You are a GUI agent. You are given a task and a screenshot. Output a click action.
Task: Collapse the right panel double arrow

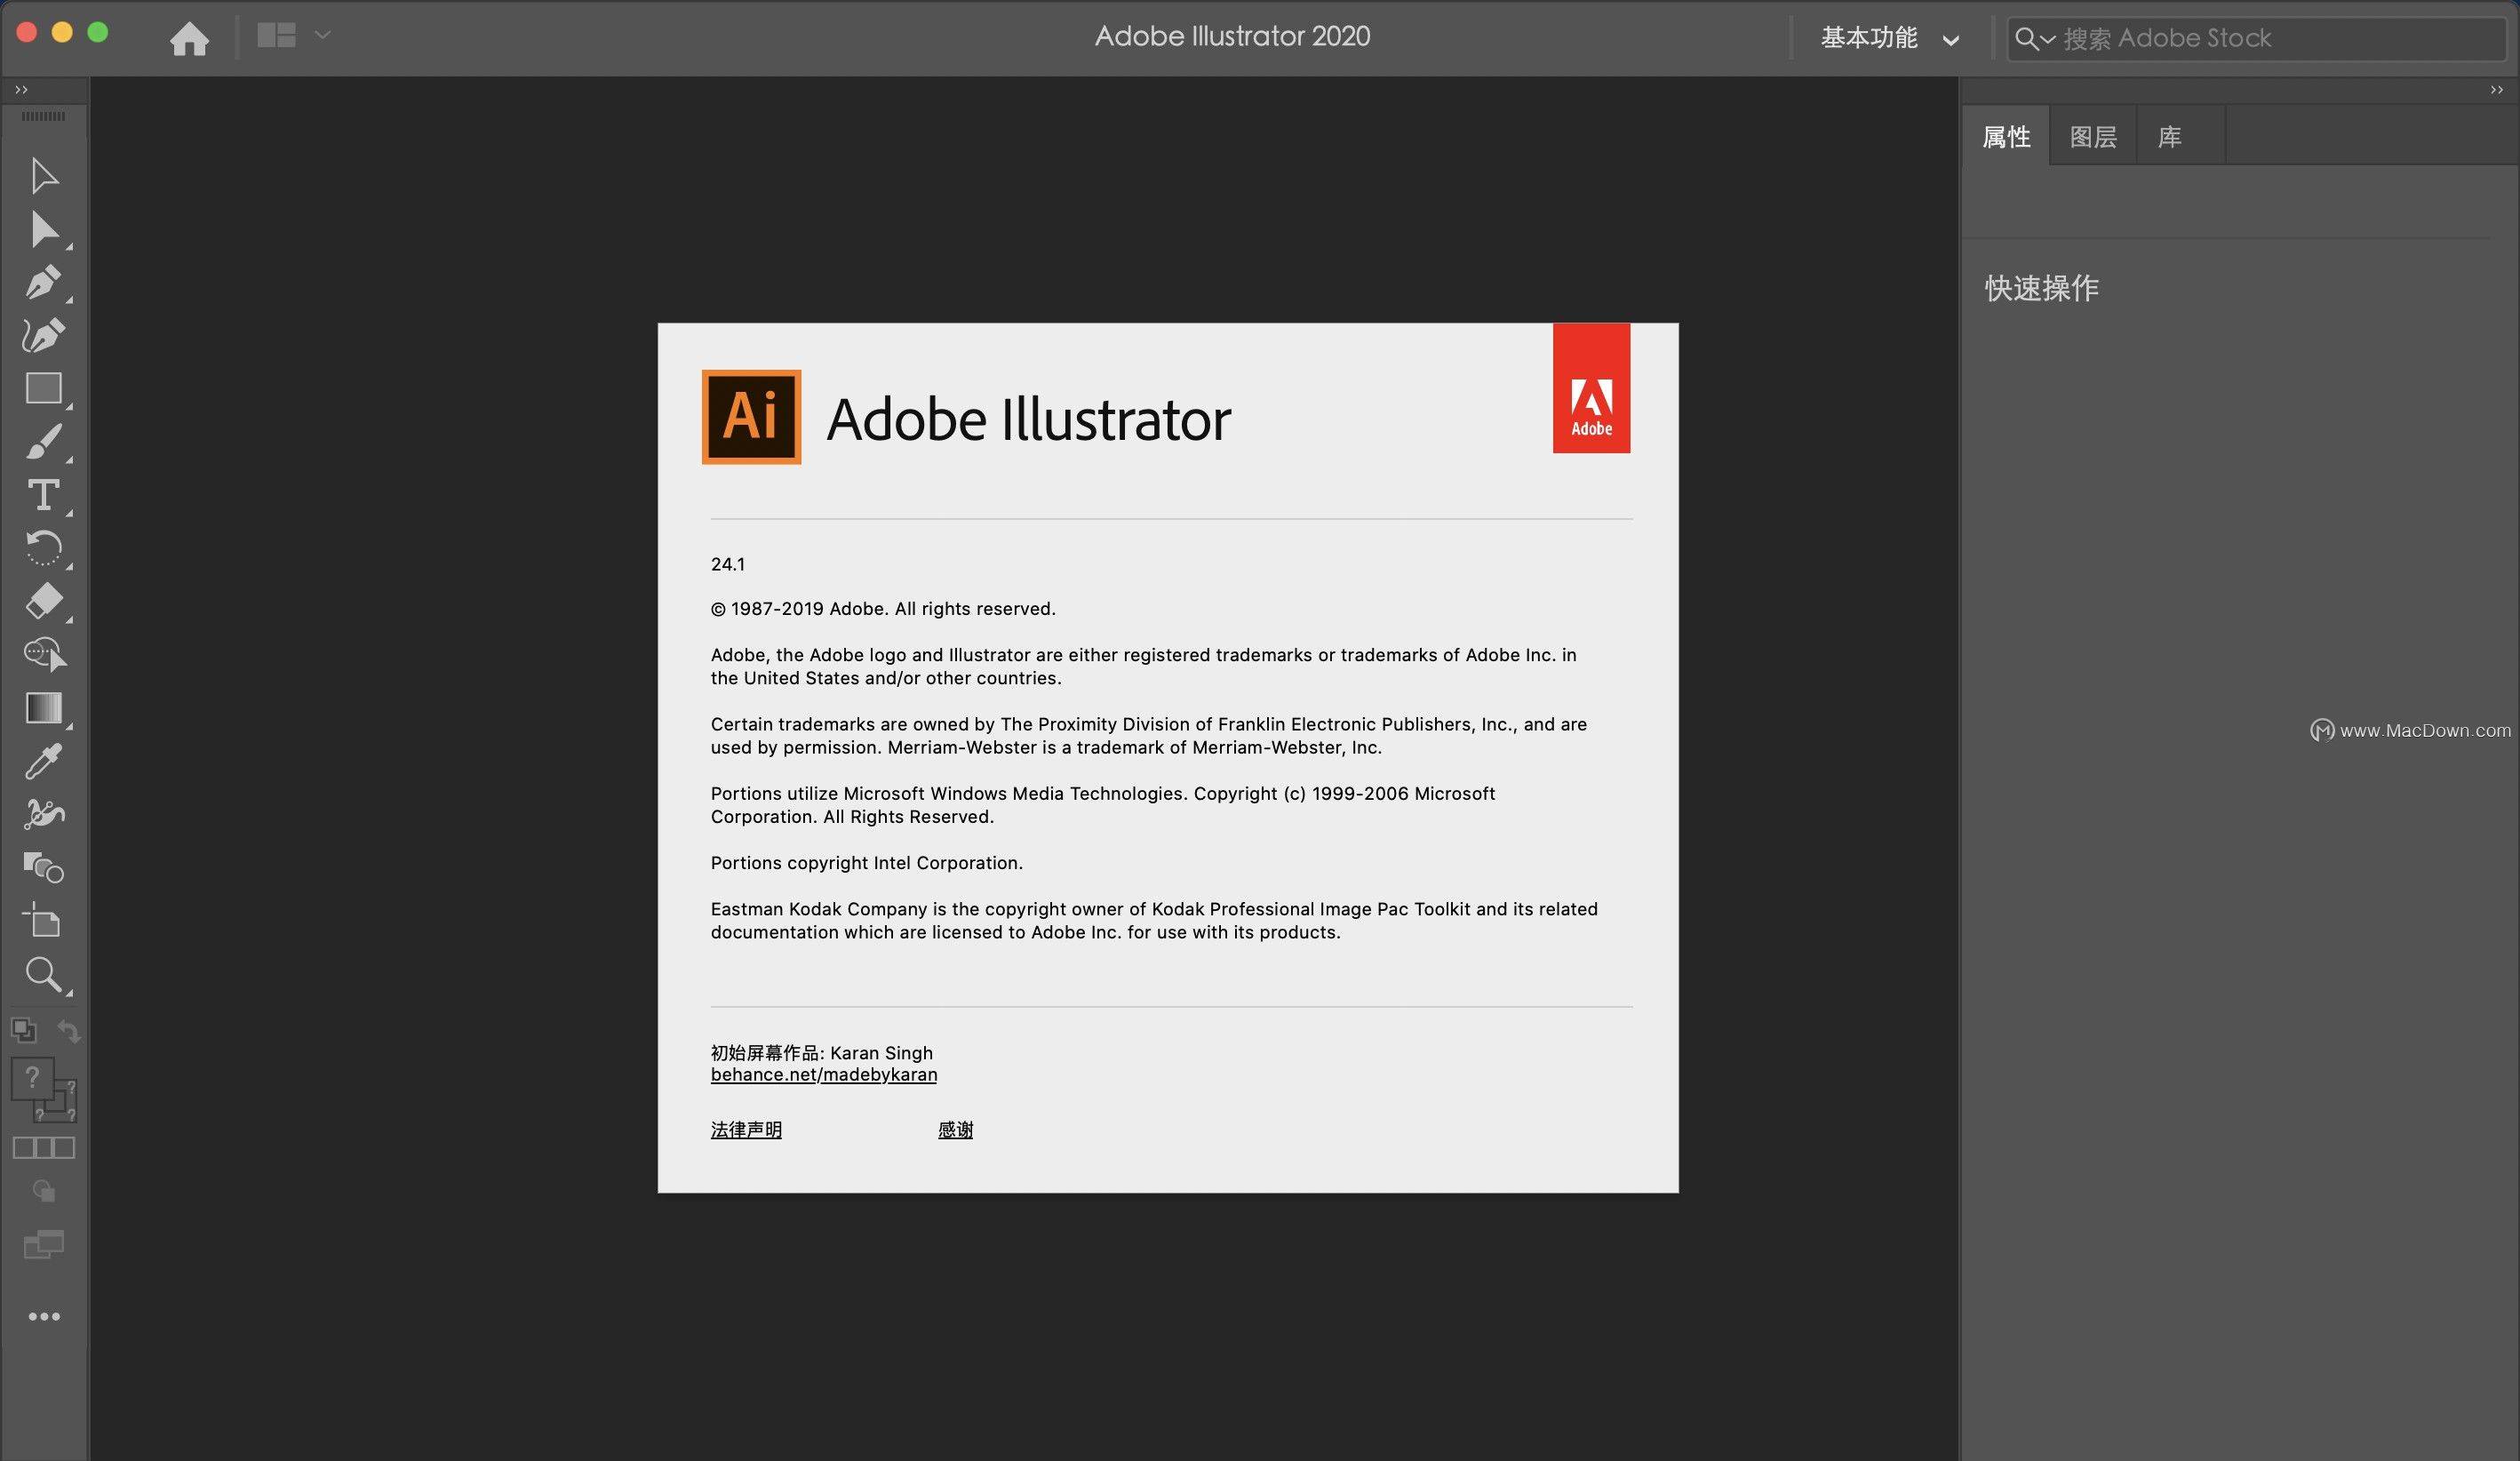(x=2496, y=90)
